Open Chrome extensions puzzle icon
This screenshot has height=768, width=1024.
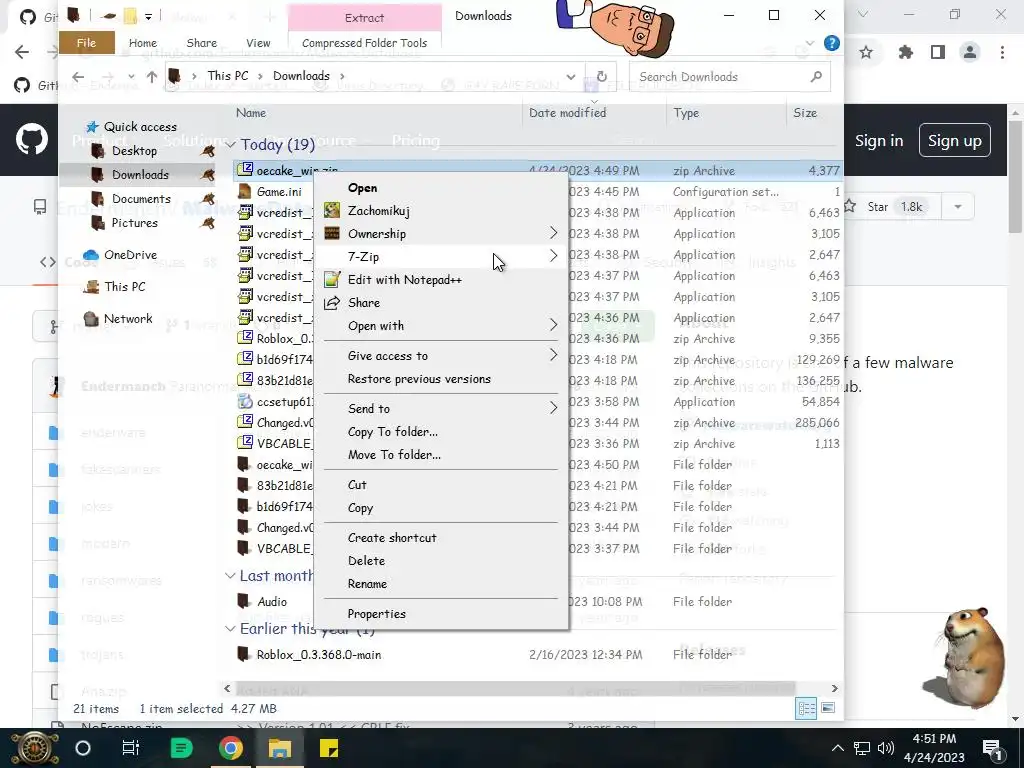[x=905, y=52]
